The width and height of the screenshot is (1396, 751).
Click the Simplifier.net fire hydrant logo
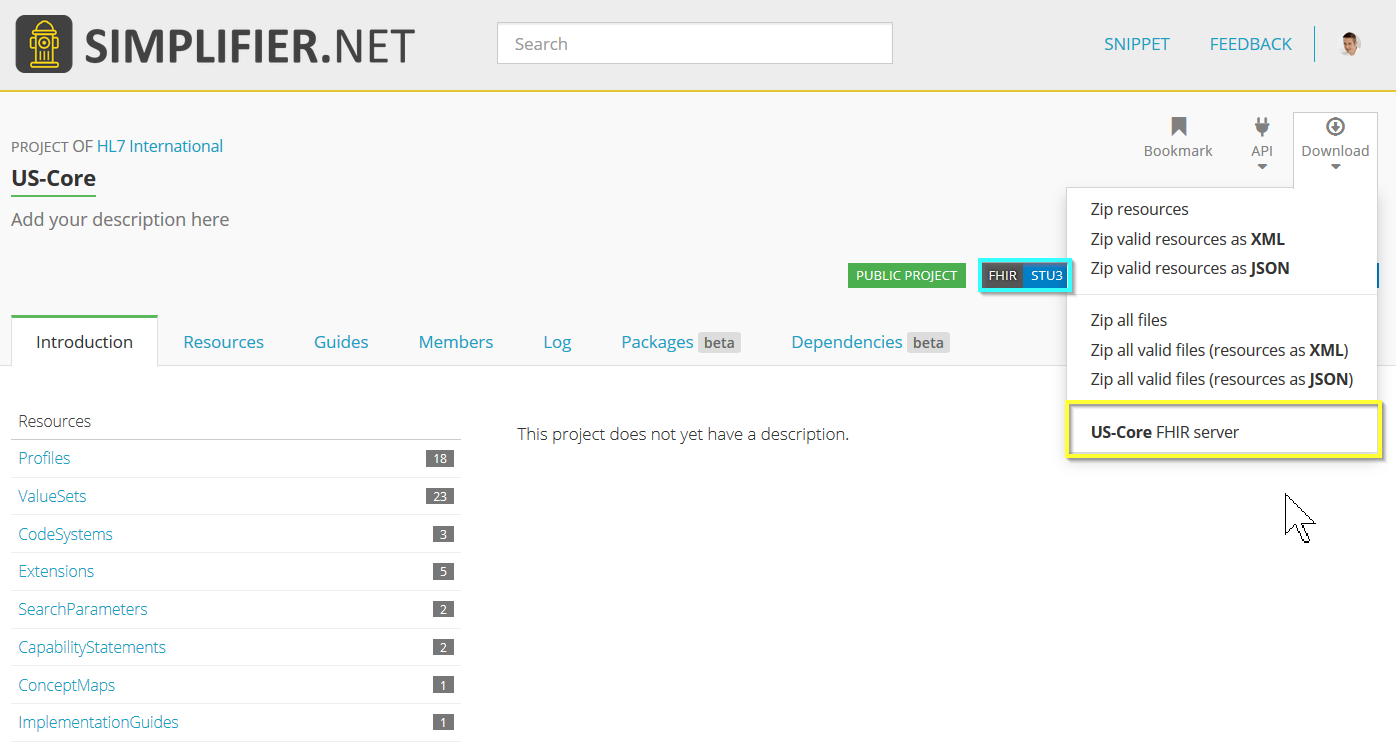pyautogui.click(x=44, y=44)
